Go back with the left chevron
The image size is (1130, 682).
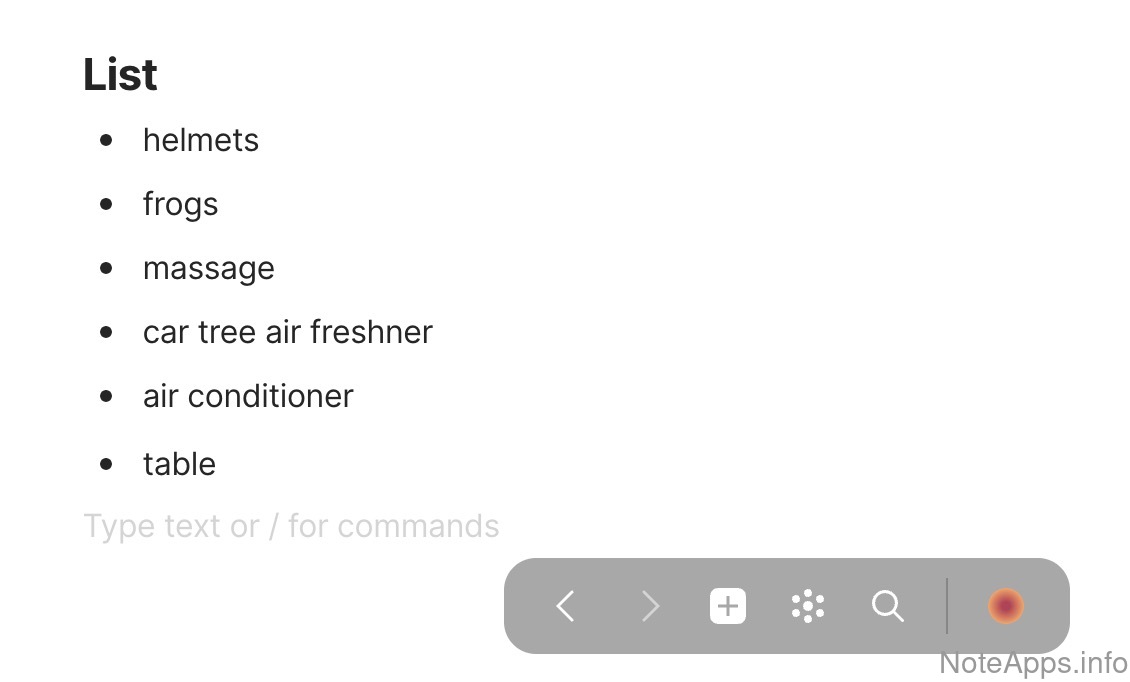pos(566,606)
